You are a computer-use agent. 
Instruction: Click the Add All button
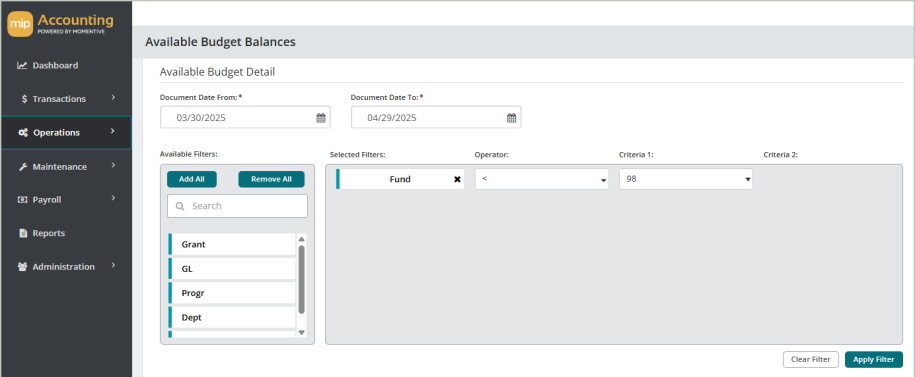pyautogui.click(x=191, y=179)
